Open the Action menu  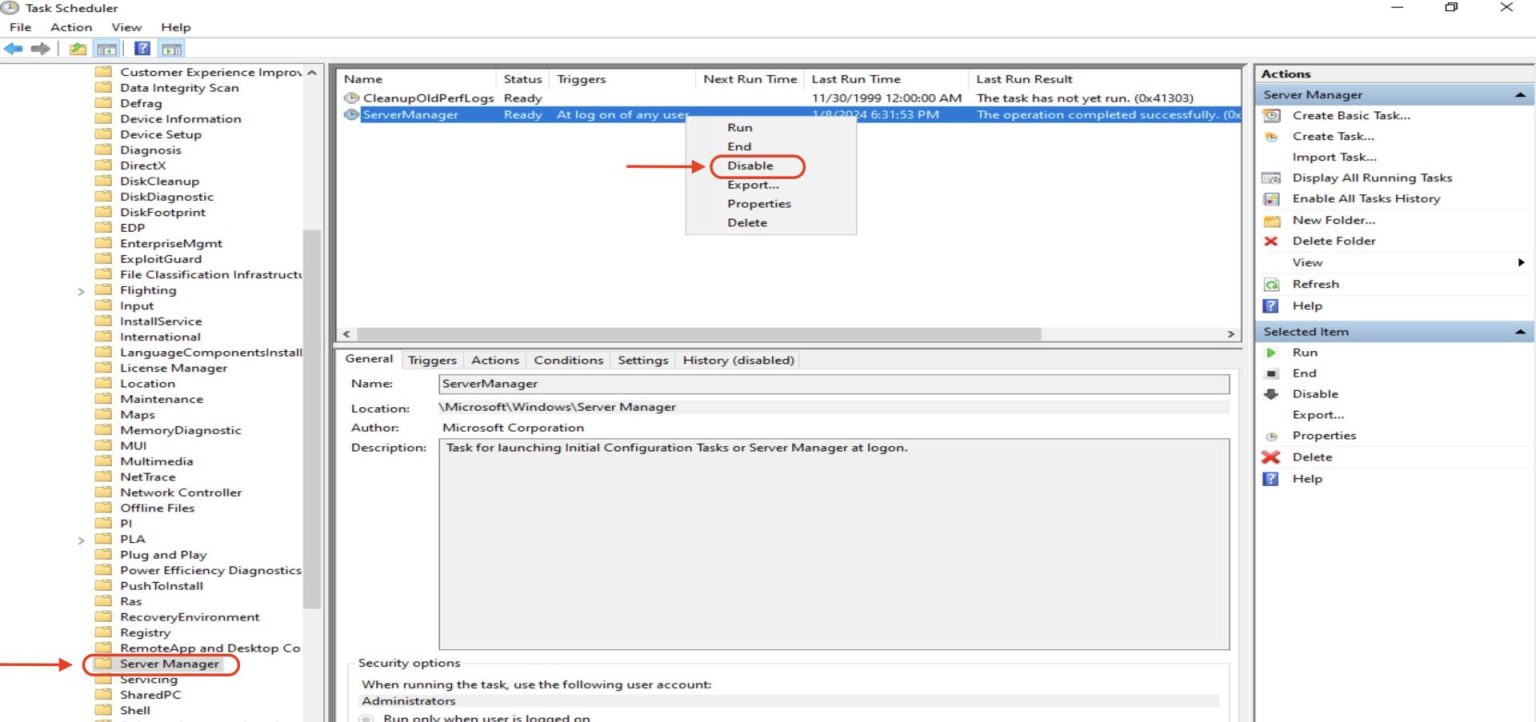click(70, 27)
